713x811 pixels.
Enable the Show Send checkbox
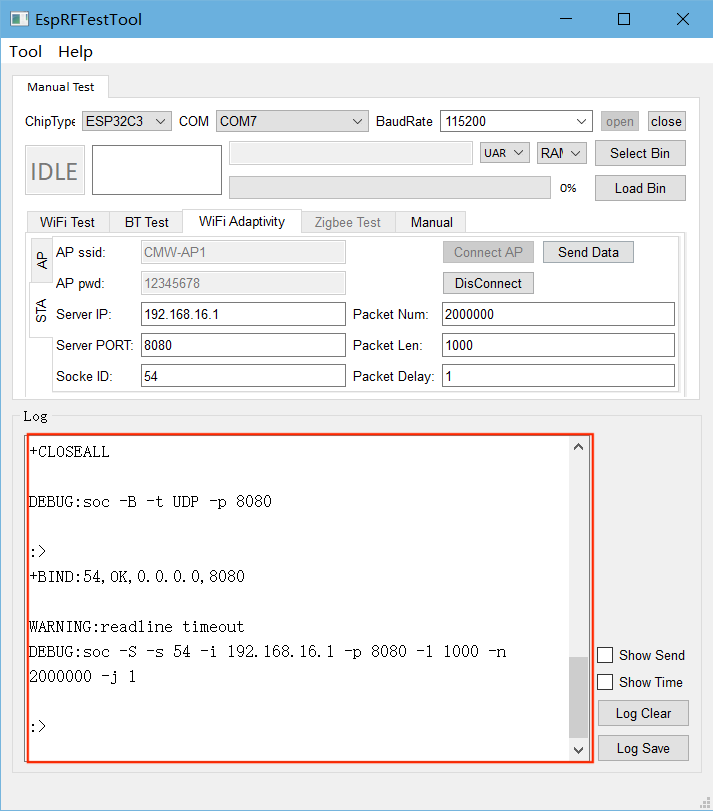pos(605,655)
